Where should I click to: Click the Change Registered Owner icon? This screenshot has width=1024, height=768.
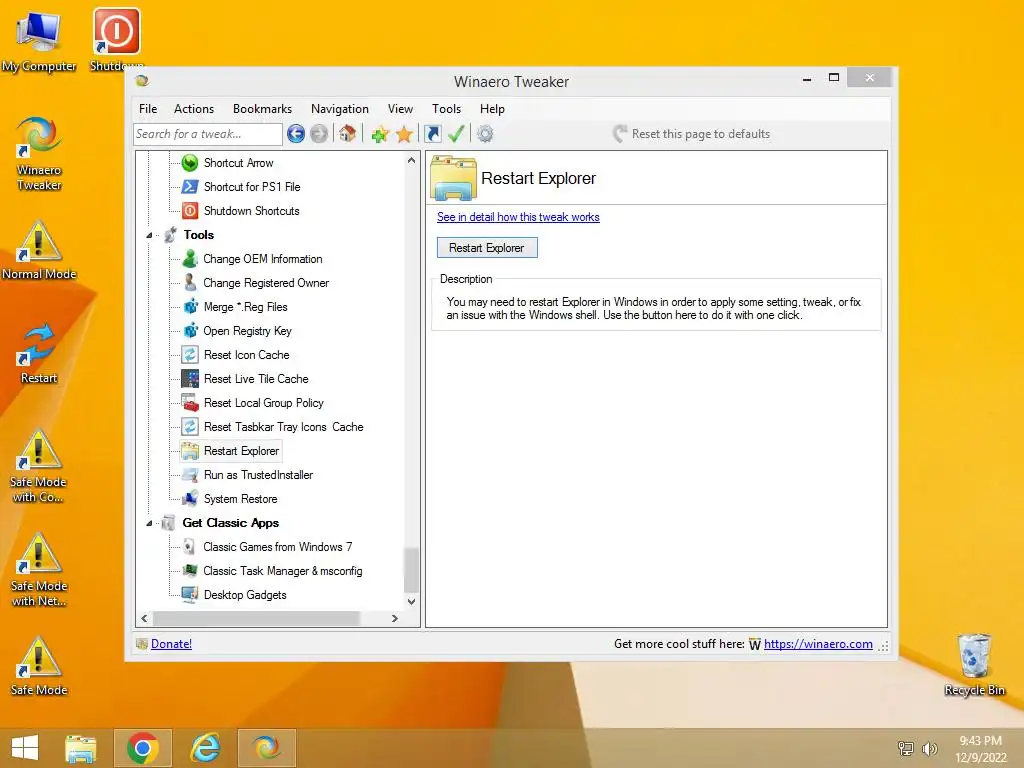click(x=189, y=283)
